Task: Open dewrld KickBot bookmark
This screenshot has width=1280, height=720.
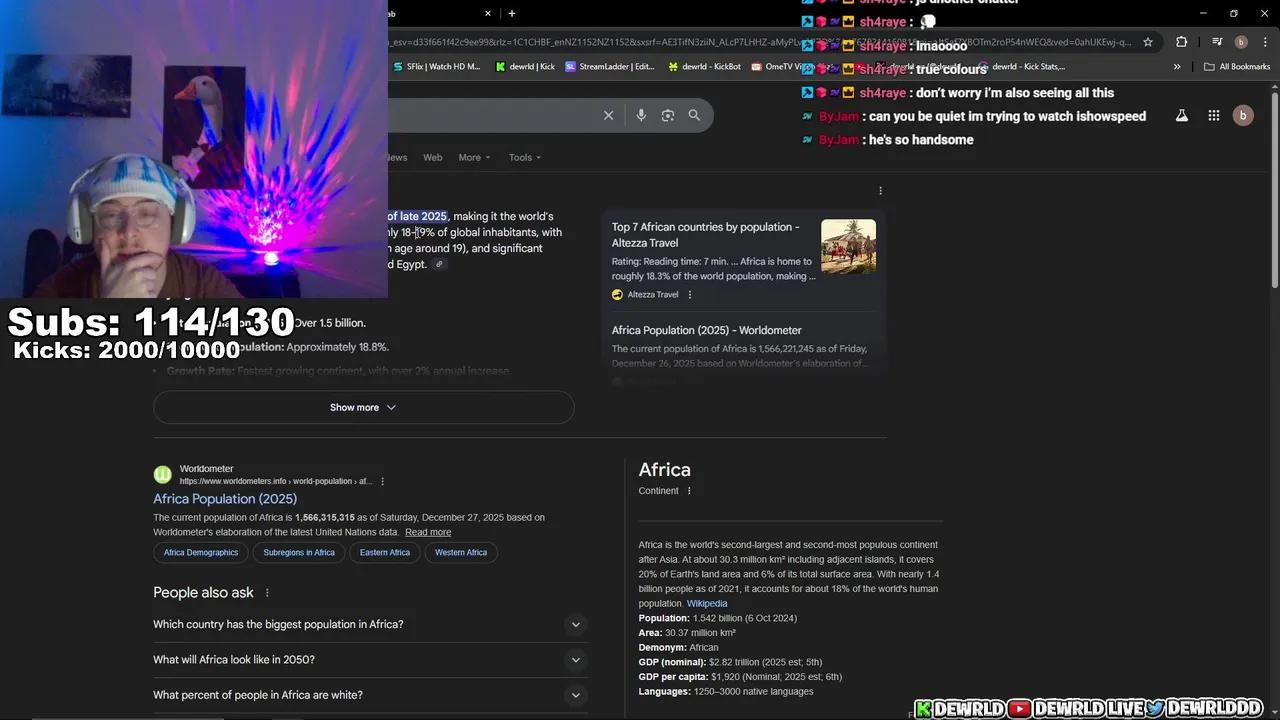Action: pos(703,67)
